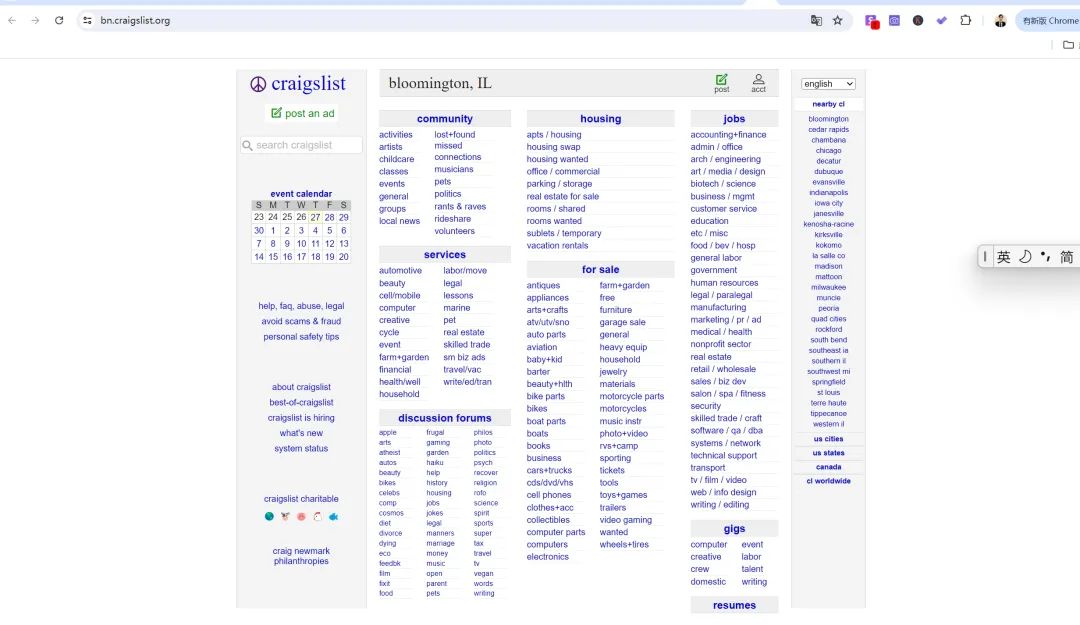Select day 27 in the event calendar

point(315,217)
